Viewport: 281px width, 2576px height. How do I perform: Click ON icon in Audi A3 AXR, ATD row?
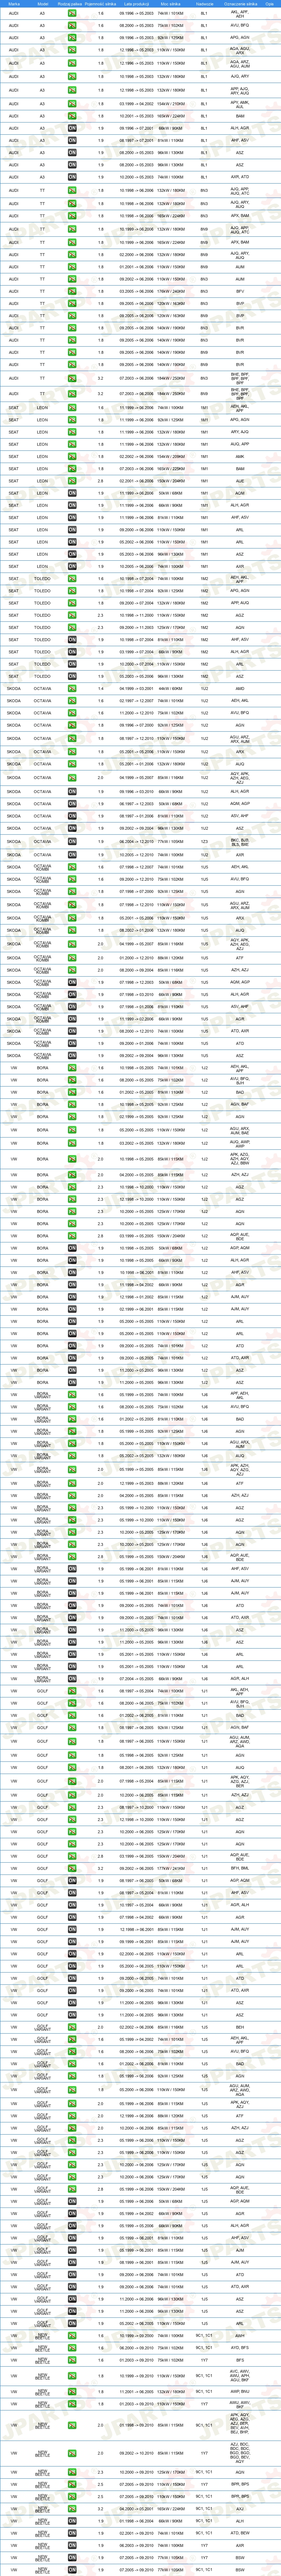pos(72,177)
